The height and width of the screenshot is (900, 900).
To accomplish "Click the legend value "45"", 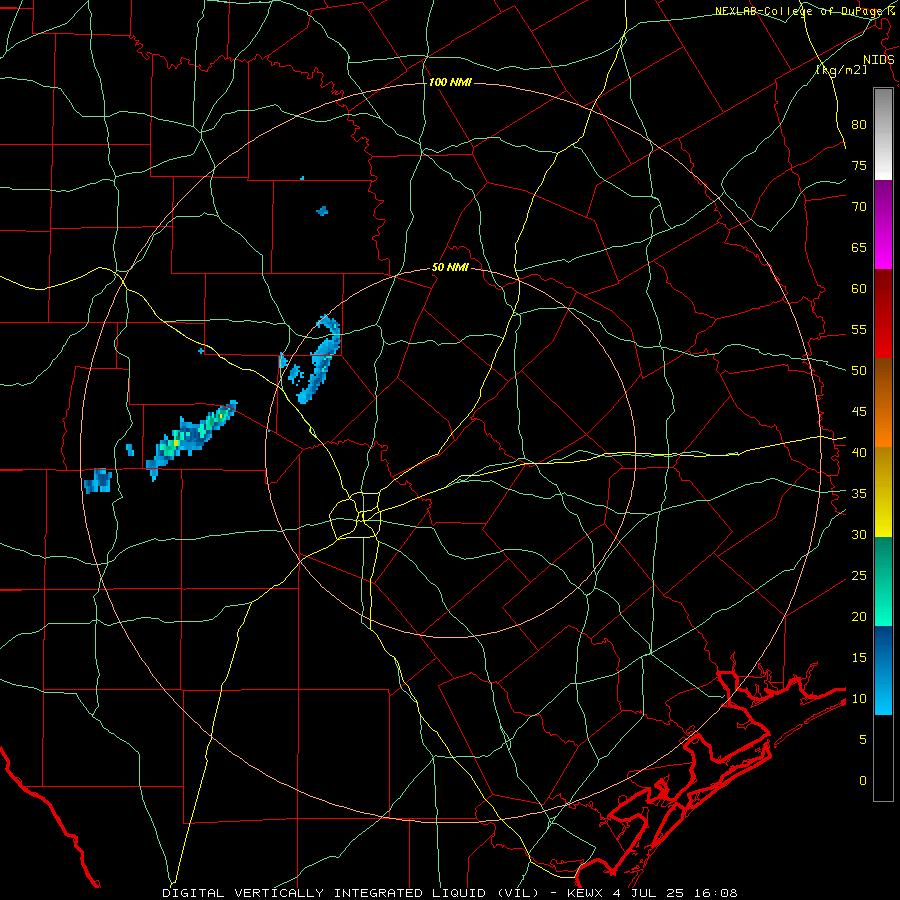I will click(x=859, y=412).
